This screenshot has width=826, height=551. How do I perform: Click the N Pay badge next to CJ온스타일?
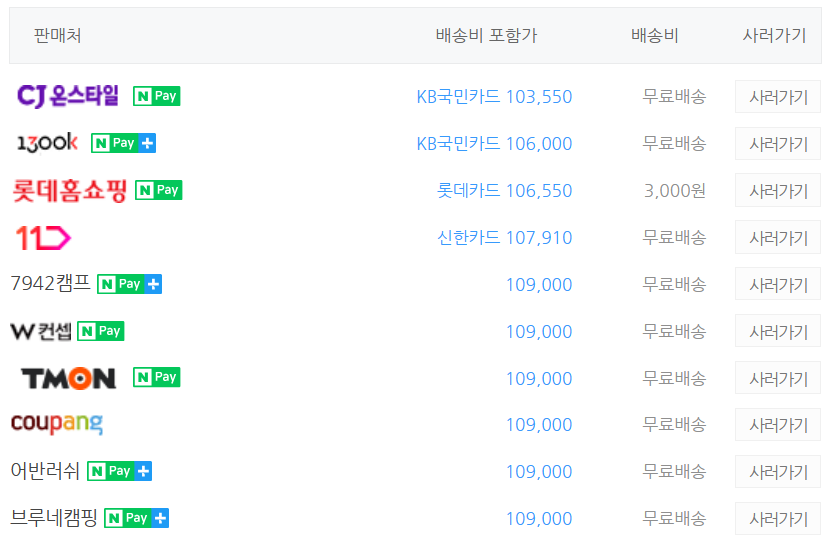point(156,96)
